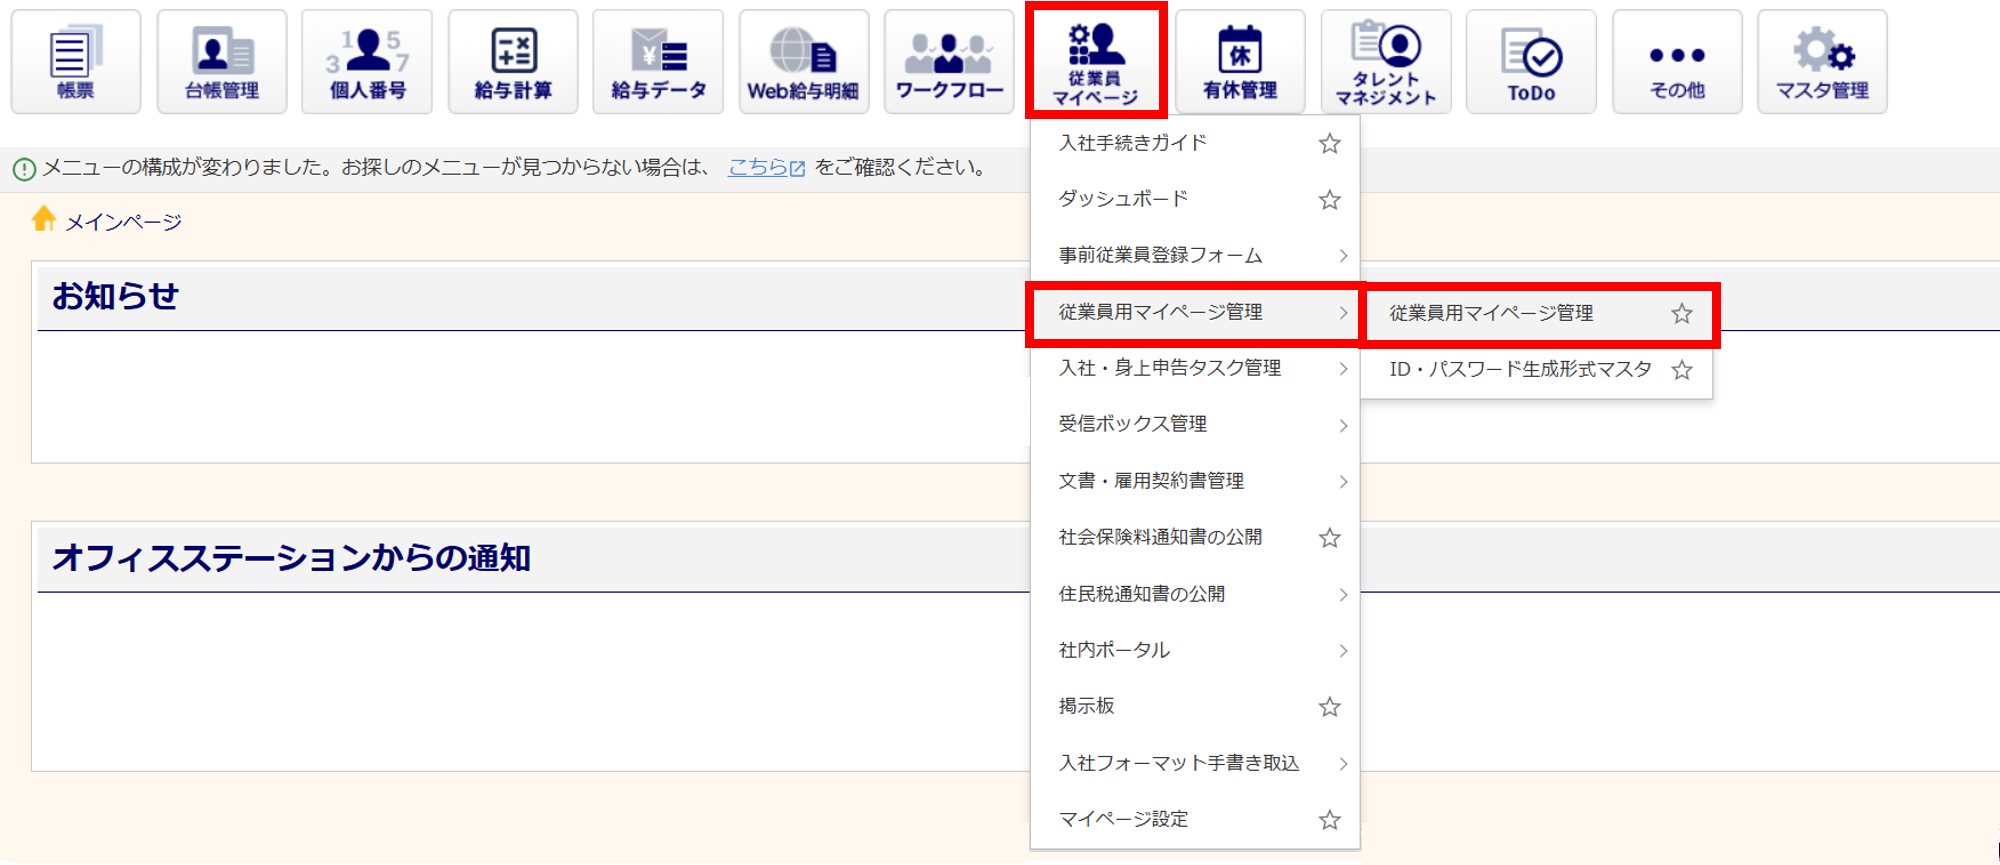Image resolution: width=2000 pixels, height=865 pixels.
Task: Open the 帳票 toolbar icon
Action: 75,62
